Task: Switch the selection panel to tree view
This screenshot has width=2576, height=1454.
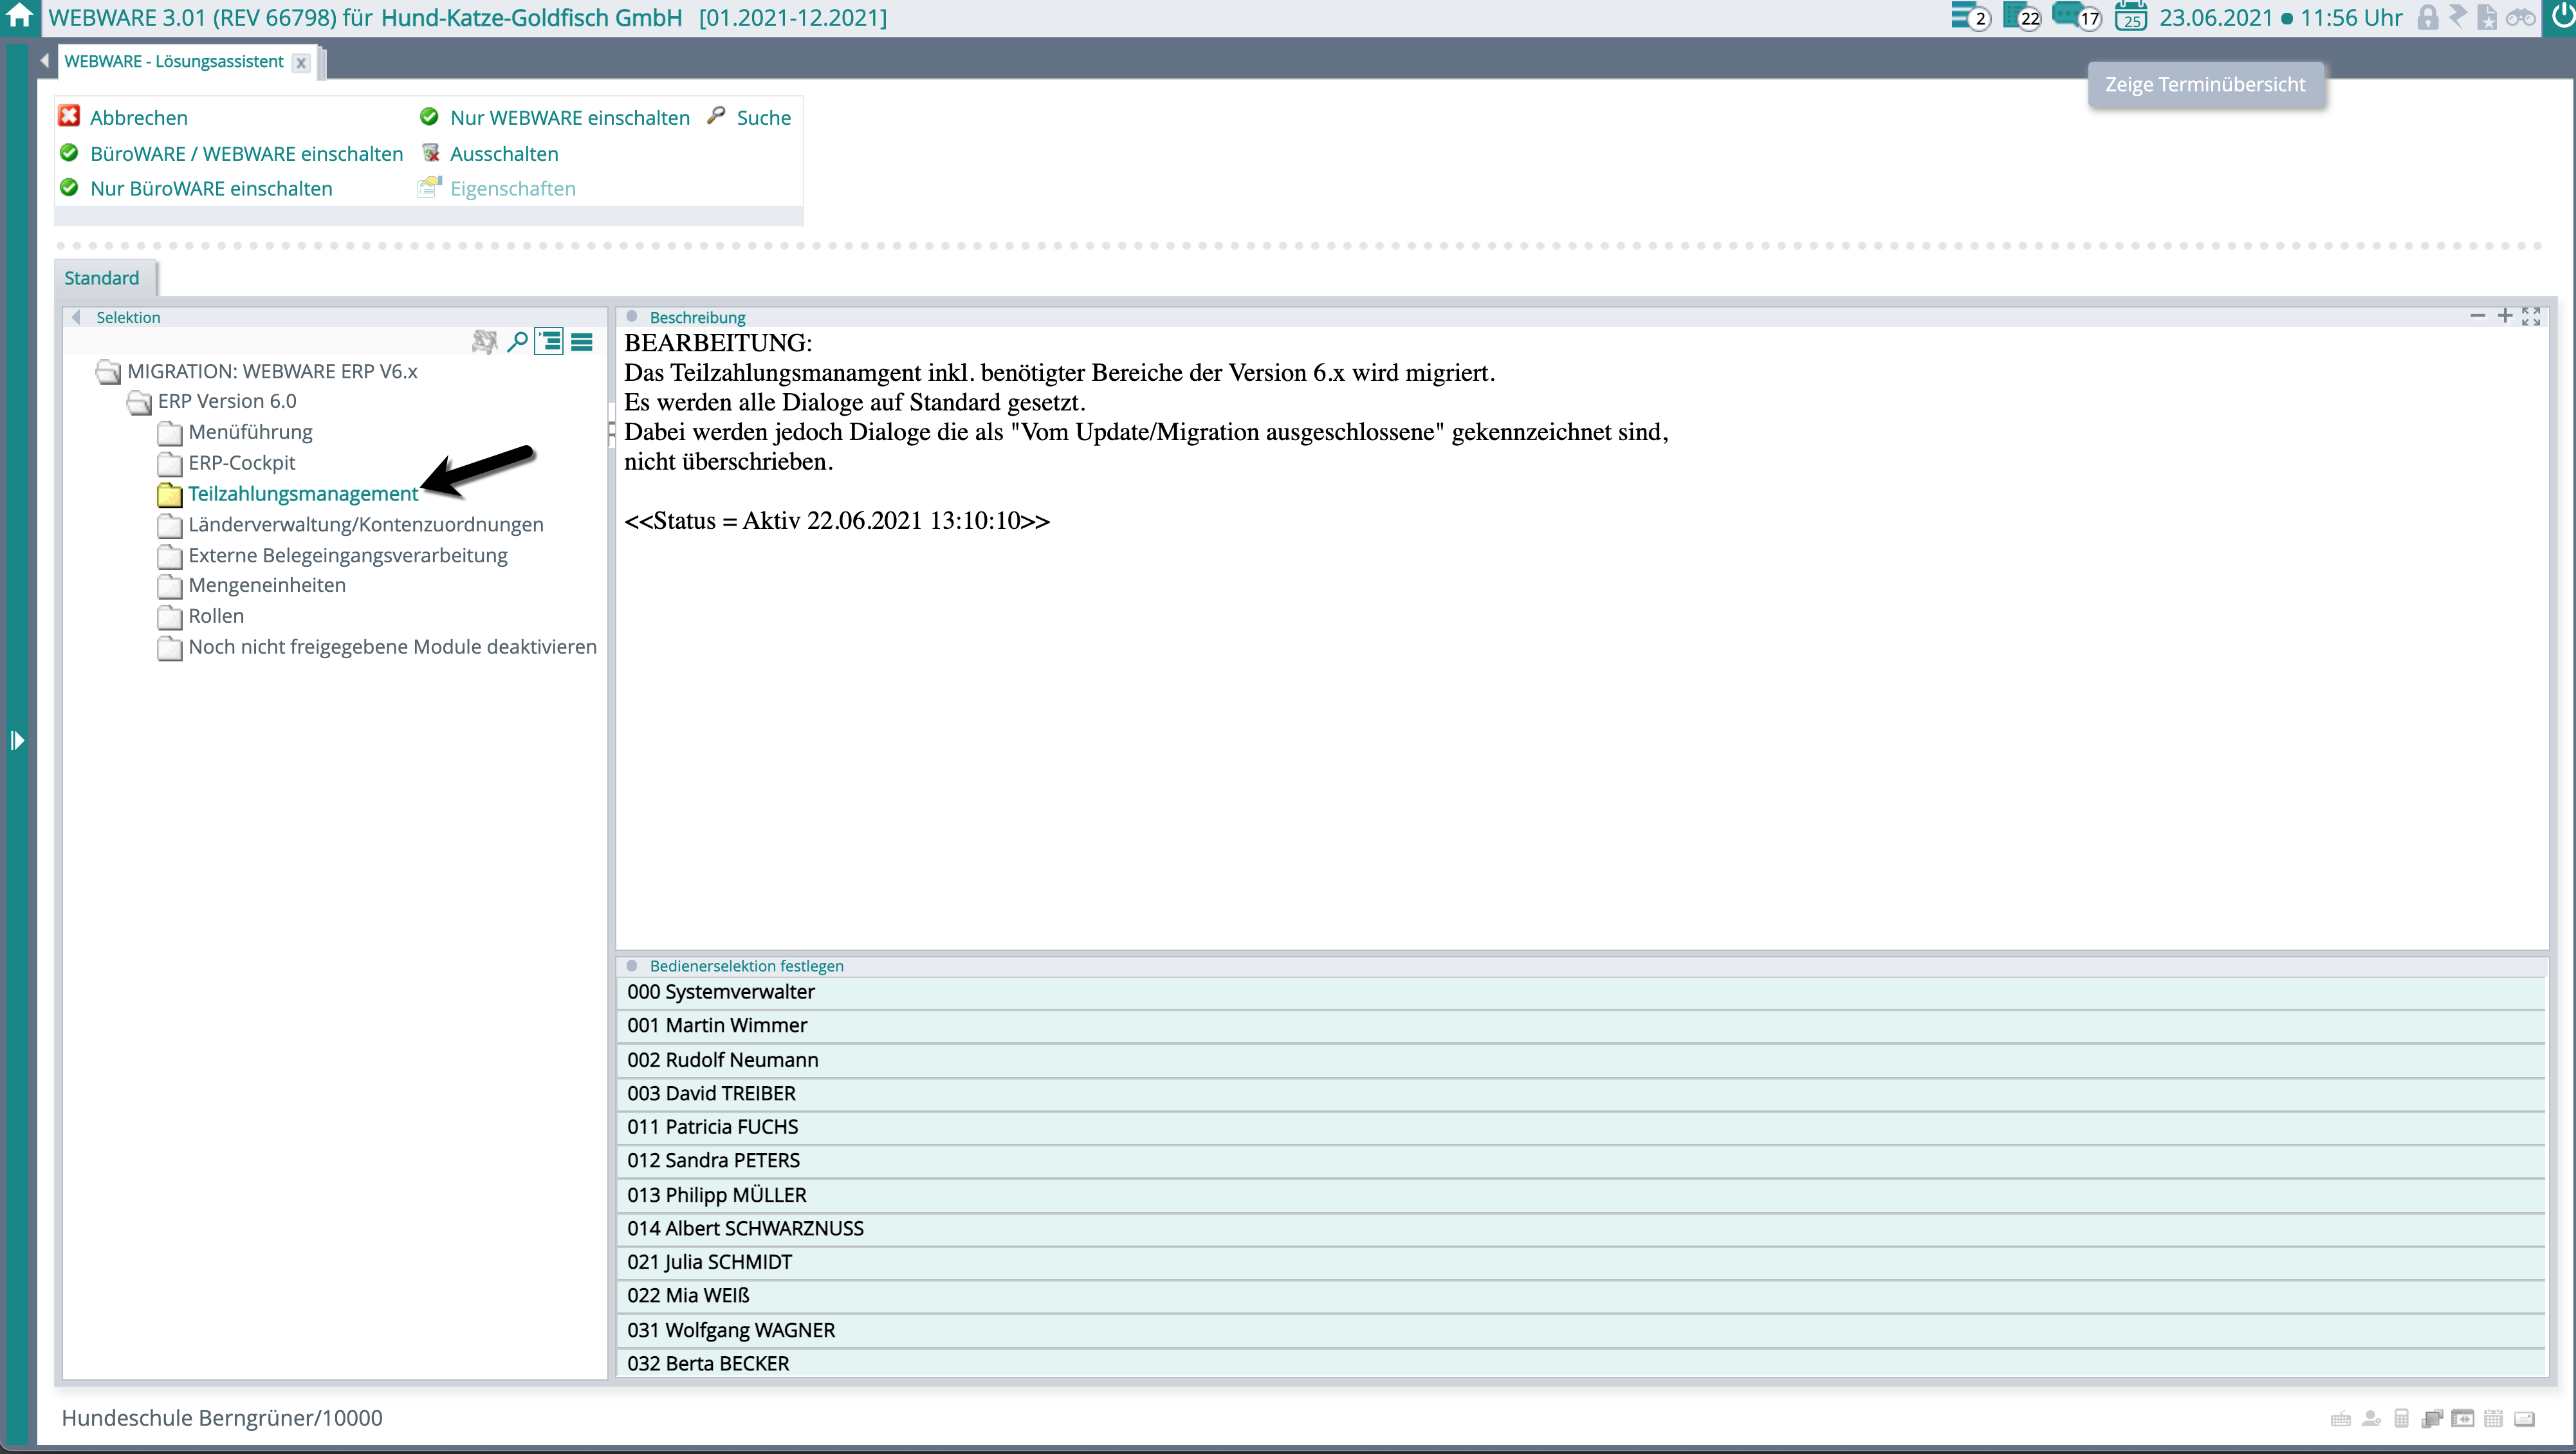Action: coord(549,342)
